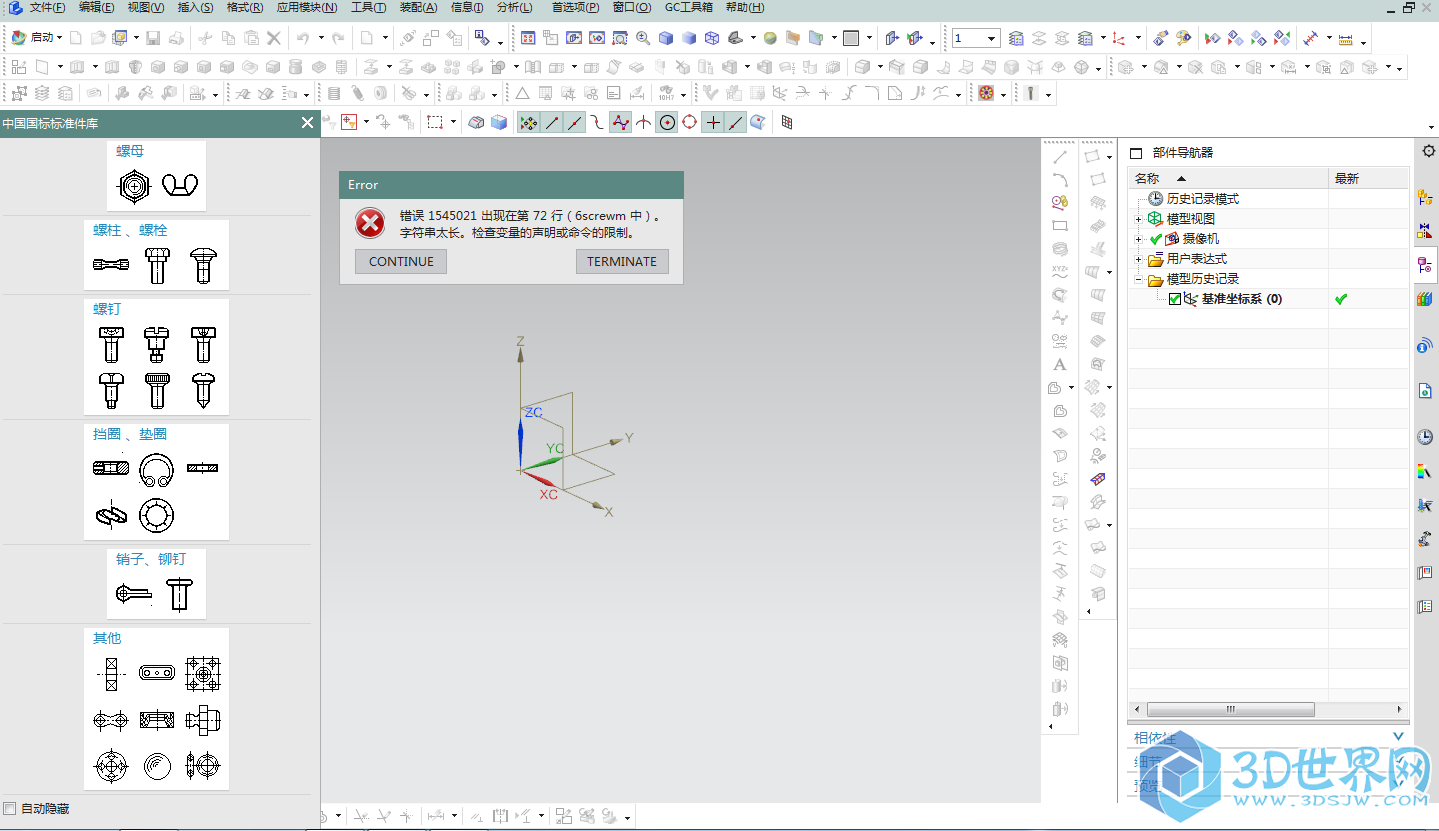The width and height of the screenshot is (1439, 831).
Task: Close the 中国国标标准件库 panel
Action: click(x=307, y=123)
